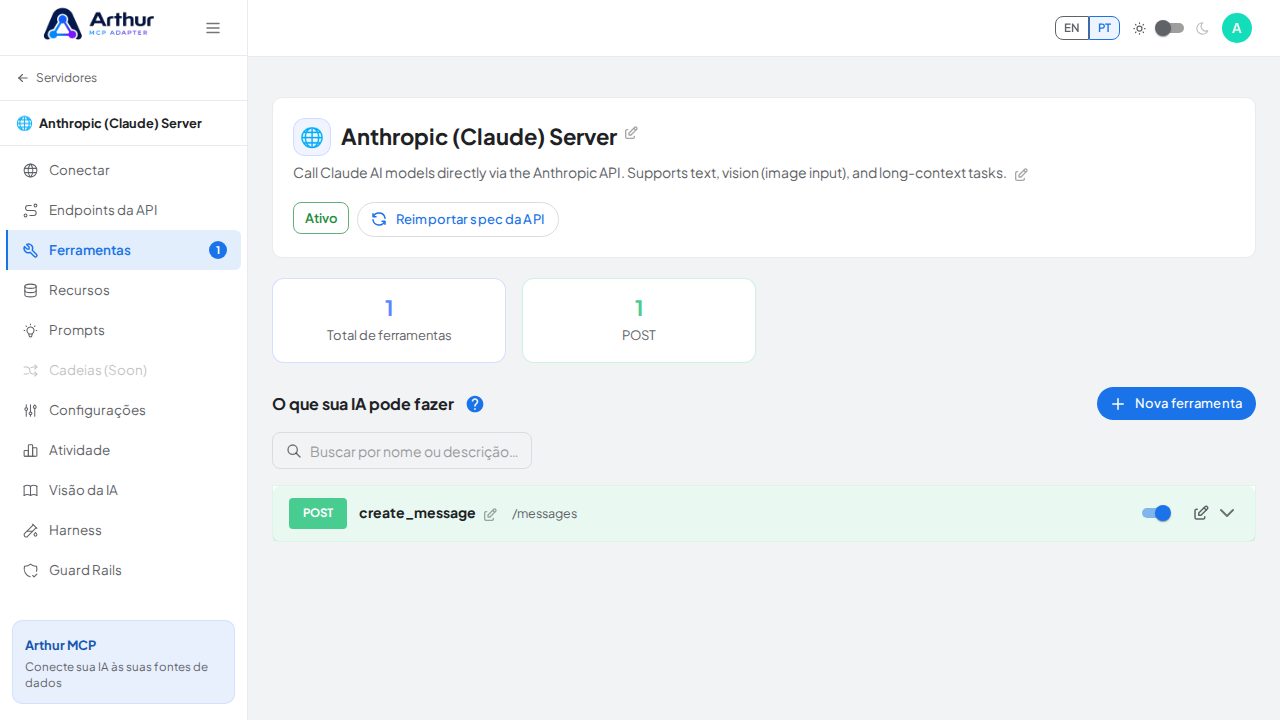Open Endpoints da API section

123,210
